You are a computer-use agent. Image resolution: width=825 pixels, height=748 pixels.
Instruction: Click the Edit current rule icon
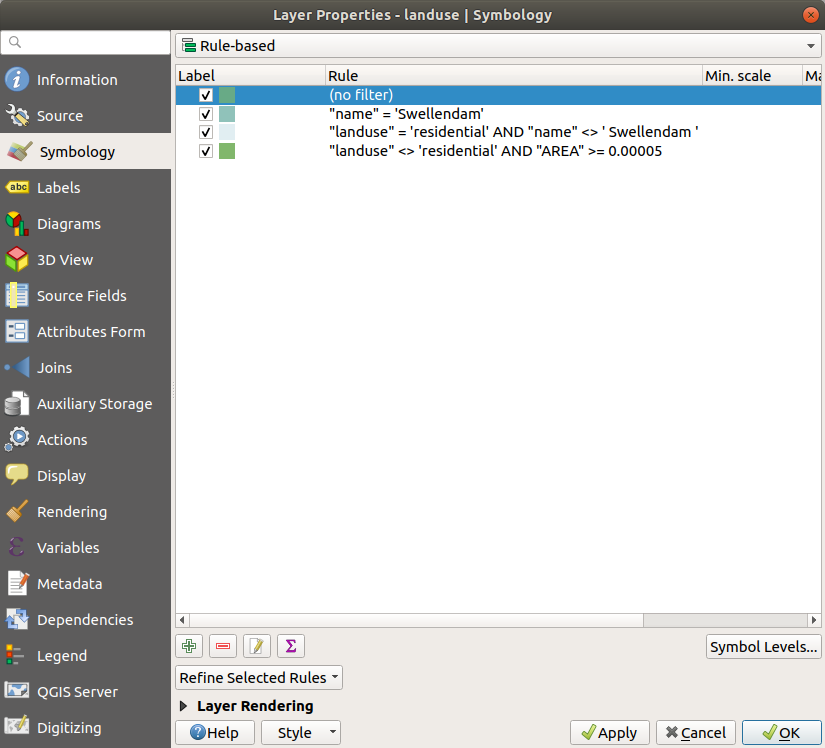[256, 646]
